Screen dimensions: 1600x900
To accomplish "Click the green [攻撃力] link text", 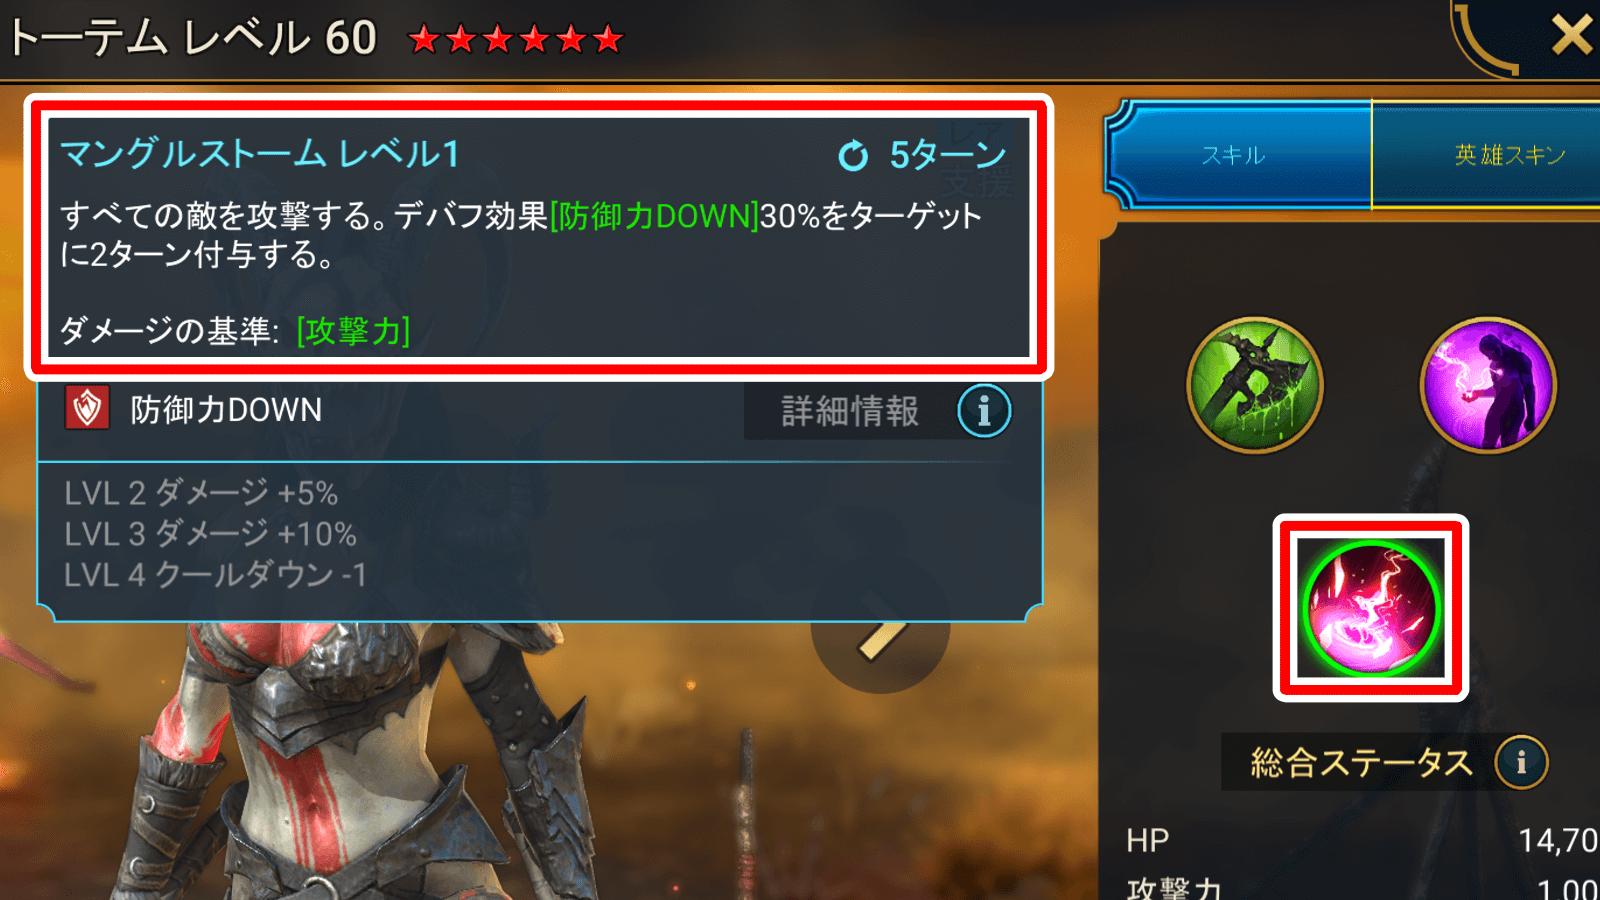I will [353, 331].
